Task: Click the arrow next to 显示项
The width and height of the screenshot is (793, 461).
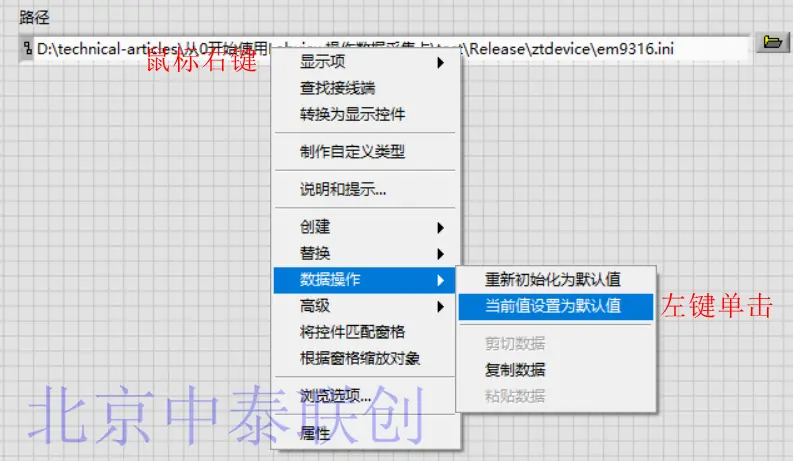Action: coord(440,62)
